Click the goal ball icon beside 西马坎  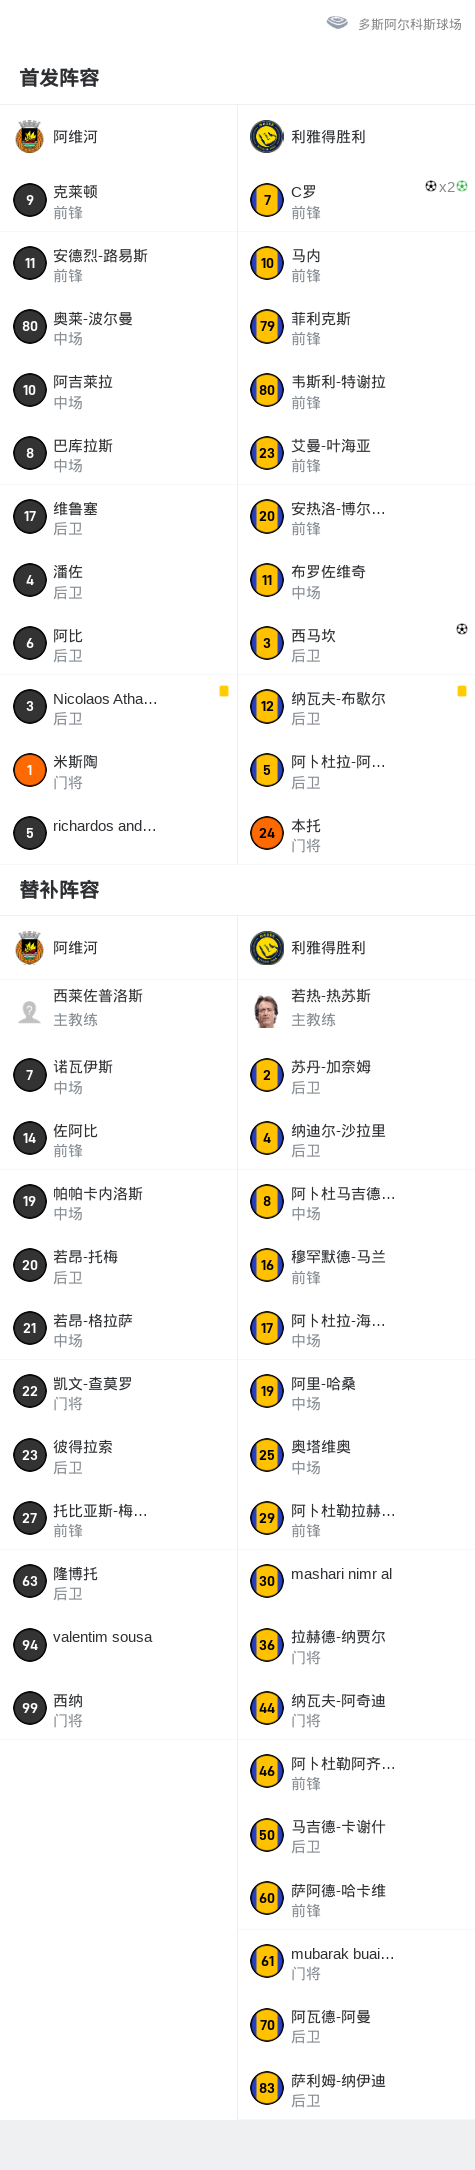[x=462, y=629]
